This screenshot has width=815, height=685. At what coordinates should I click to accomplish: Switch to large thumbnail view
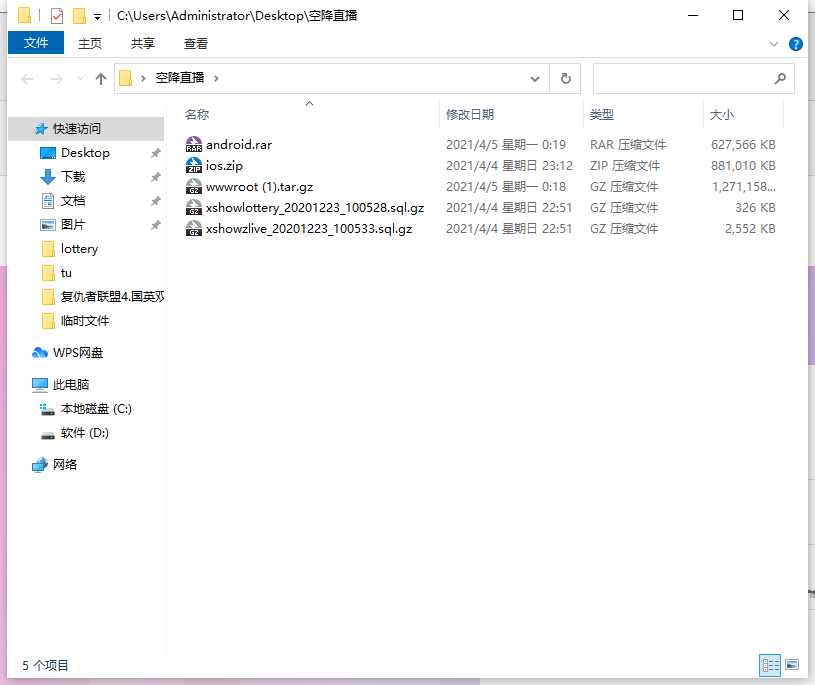tap(792, 665)
